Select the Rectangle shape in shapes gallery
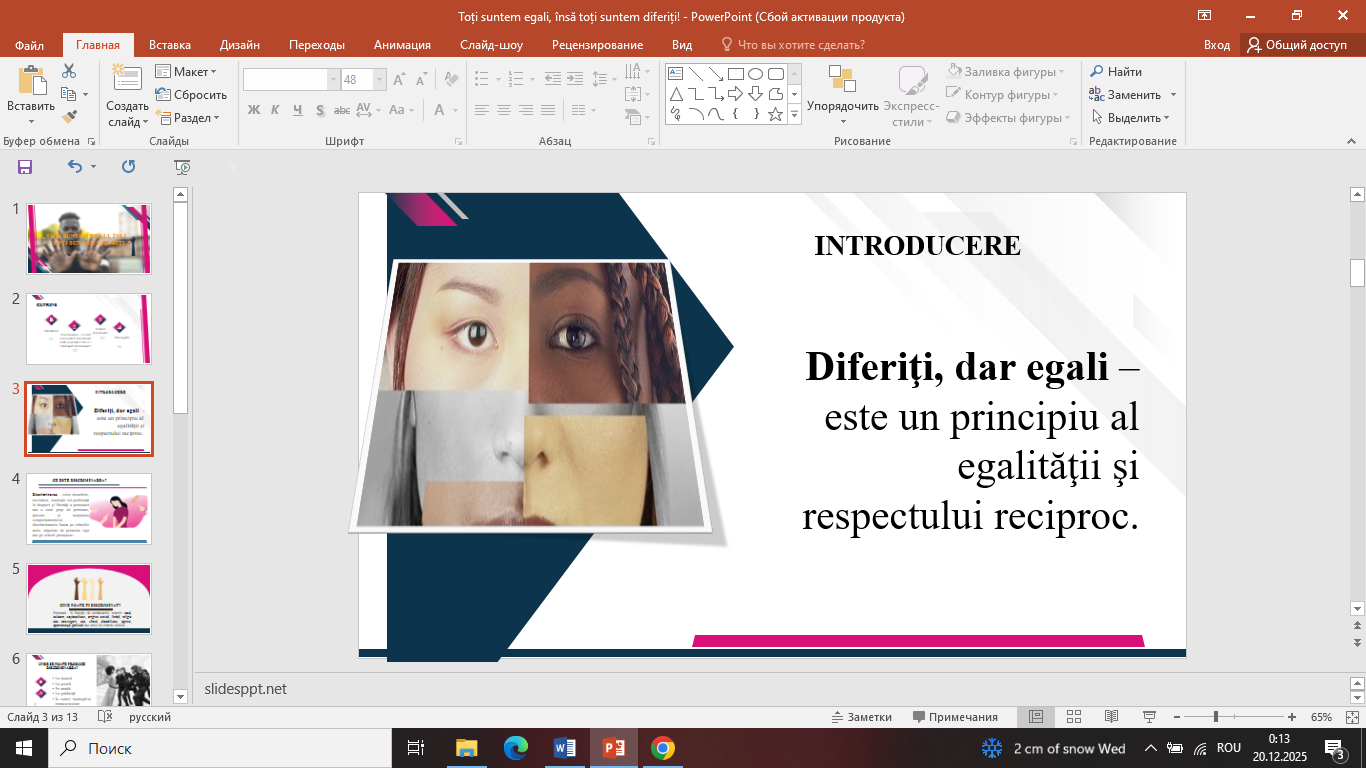Image resolution: width=1366 pixels, height=768 pixels. [x=735, y=73]
